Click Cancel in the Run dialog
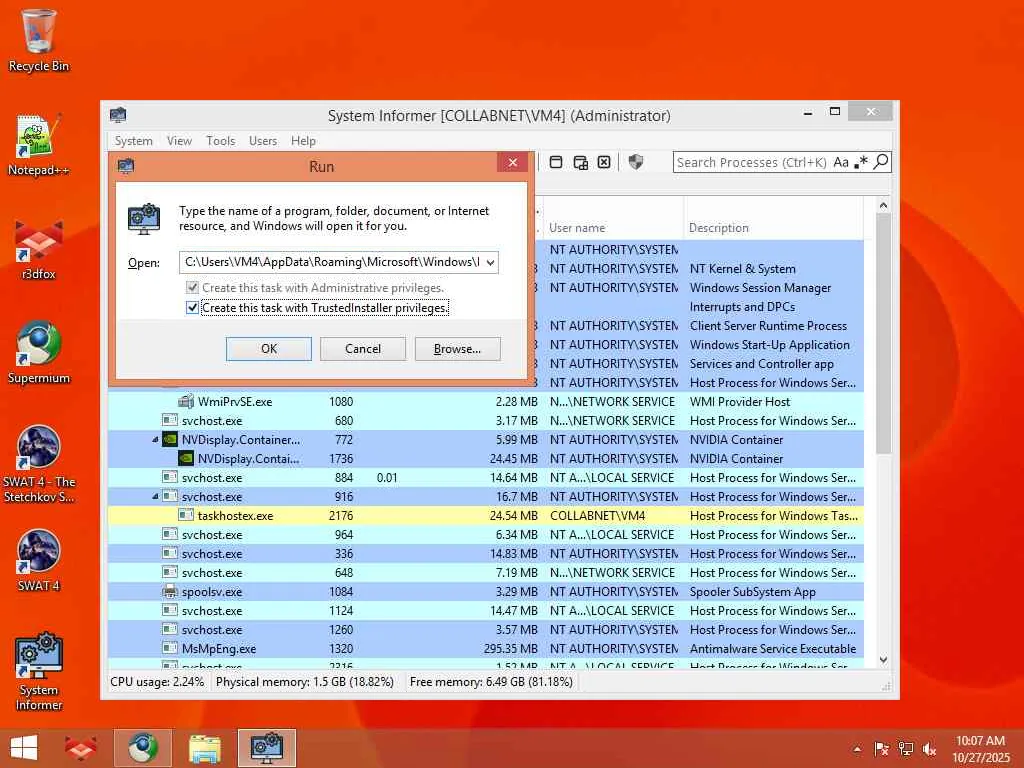 (362, 349)
